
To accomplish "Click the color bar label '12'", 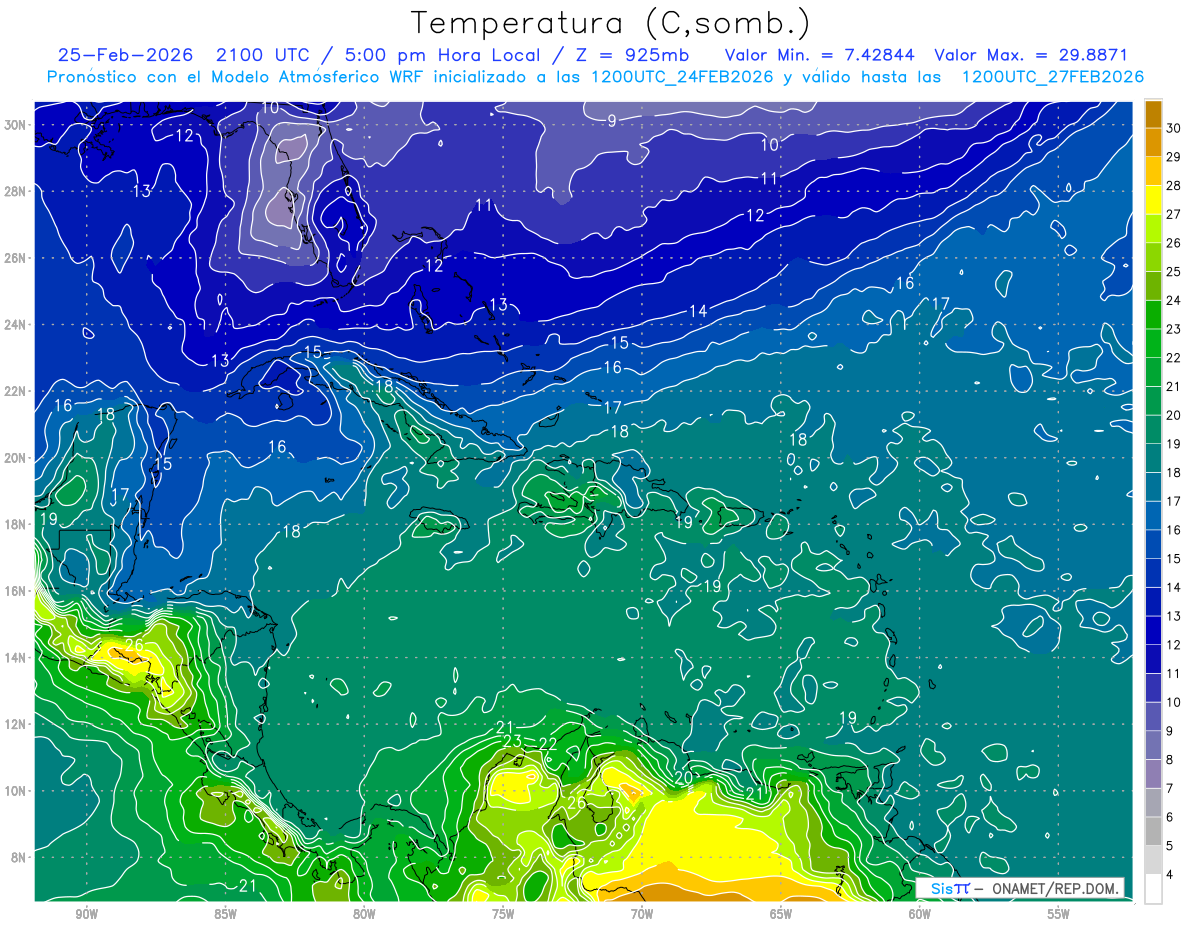I will 1174,645.
